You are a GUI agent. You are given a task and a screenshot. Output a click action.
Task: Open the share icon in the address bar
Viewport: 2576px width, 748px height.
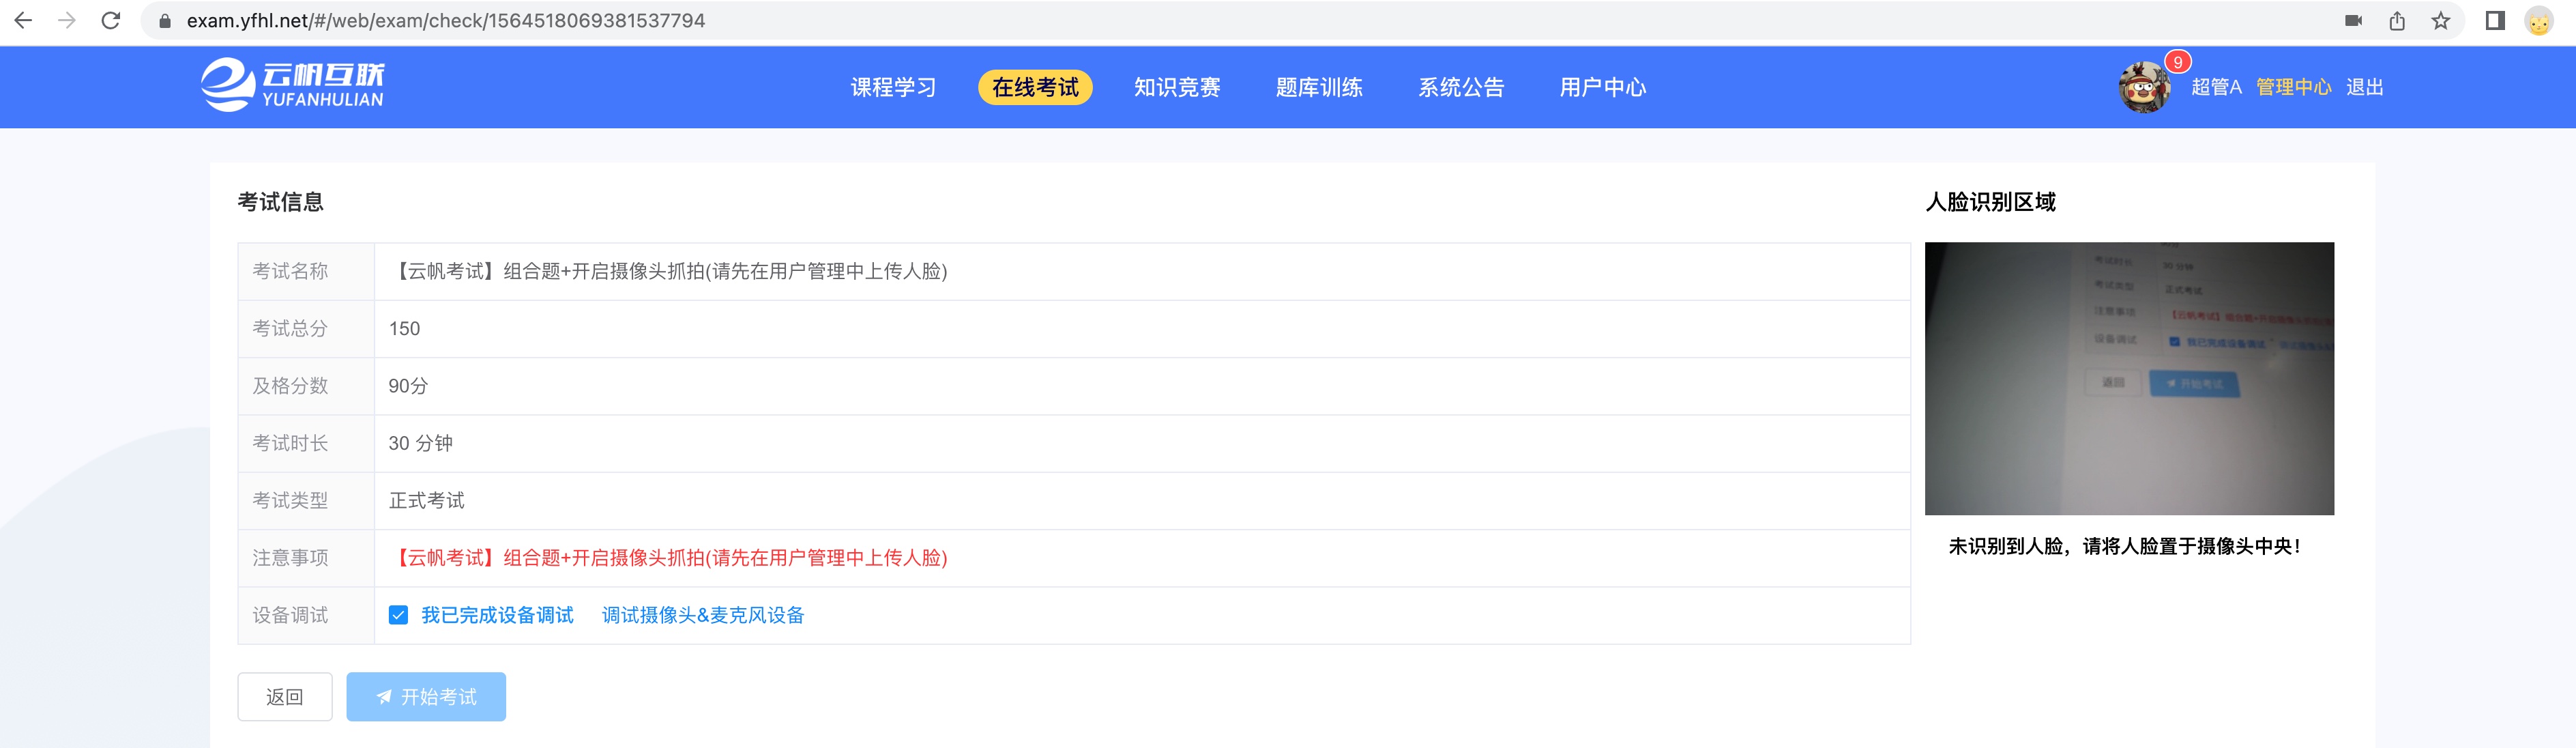click(2397, 21)
